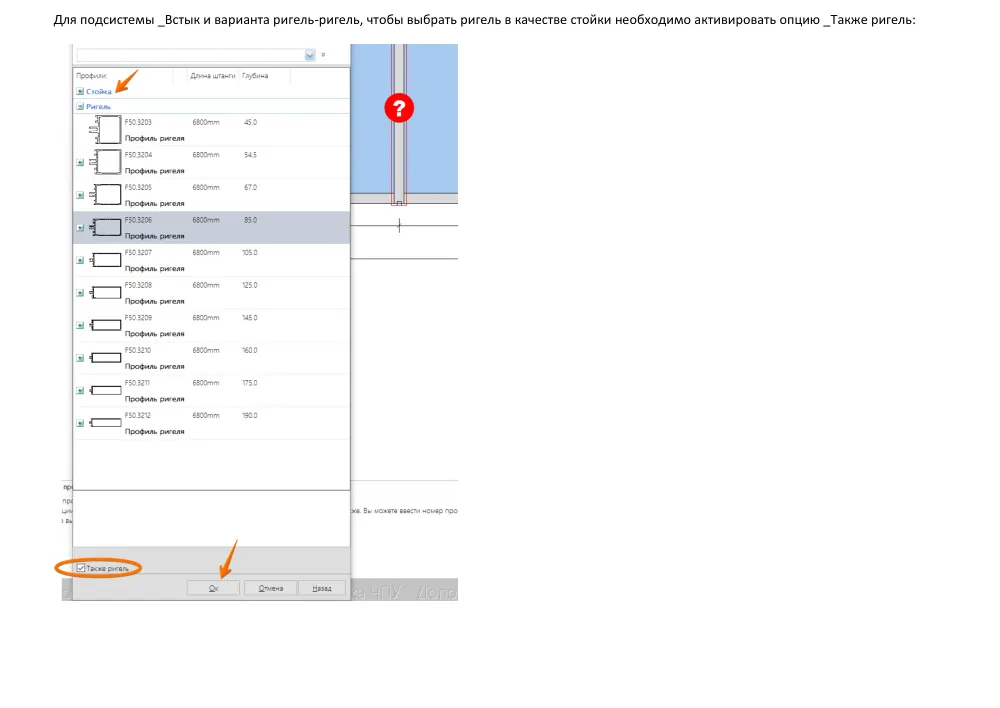The image size is (1000, 708).
Task: Click the profile search input field
Action: pos(191,55)
